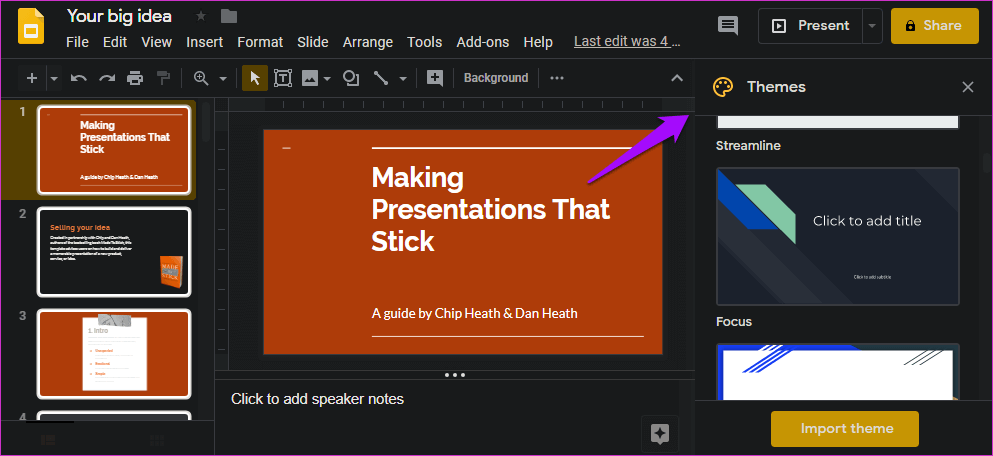The width and height of the screenshot is (993, 456).
Task: Open Present options dropdown arrow
Action: [x=872, y=26]
